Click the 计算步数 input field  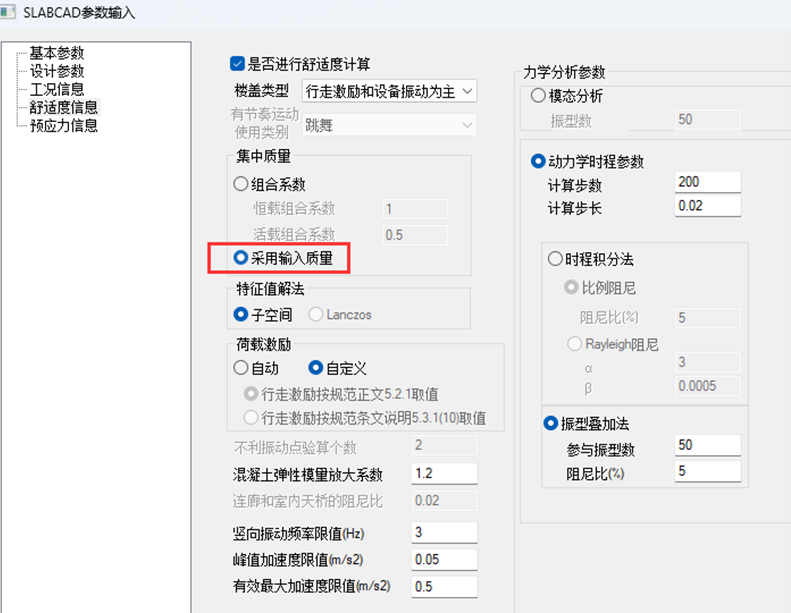[x=708, y=182]
